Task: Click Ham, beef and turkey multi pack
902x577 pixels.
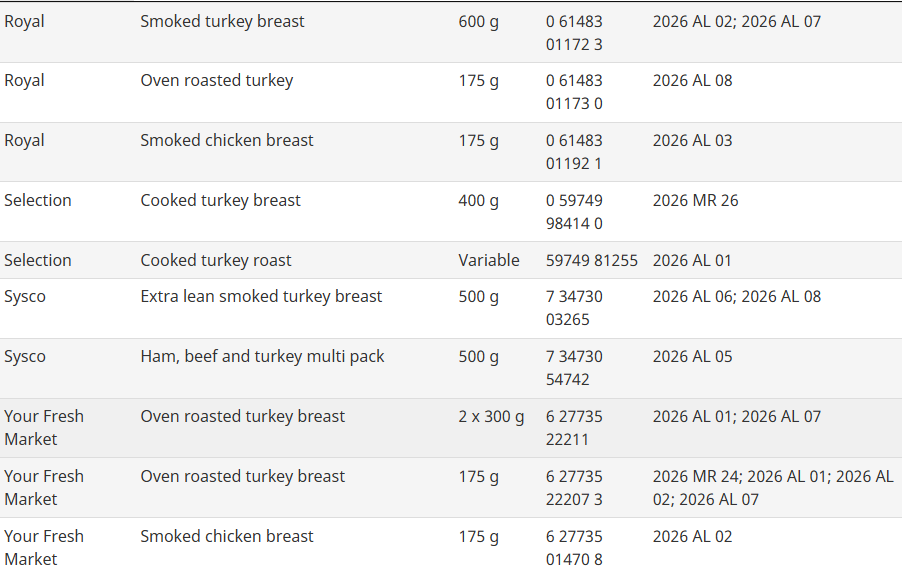Action: [262, 356]
